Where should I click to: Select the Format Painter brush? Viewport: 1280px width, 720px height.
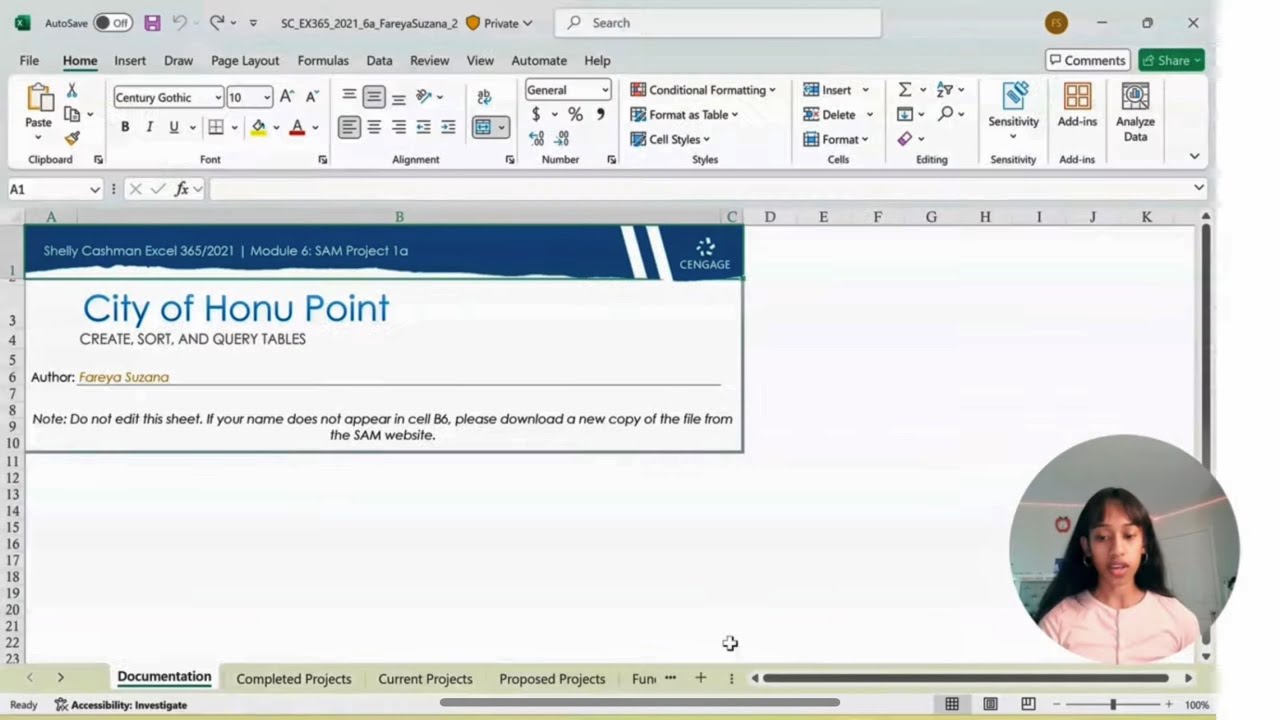coord(72,138)
